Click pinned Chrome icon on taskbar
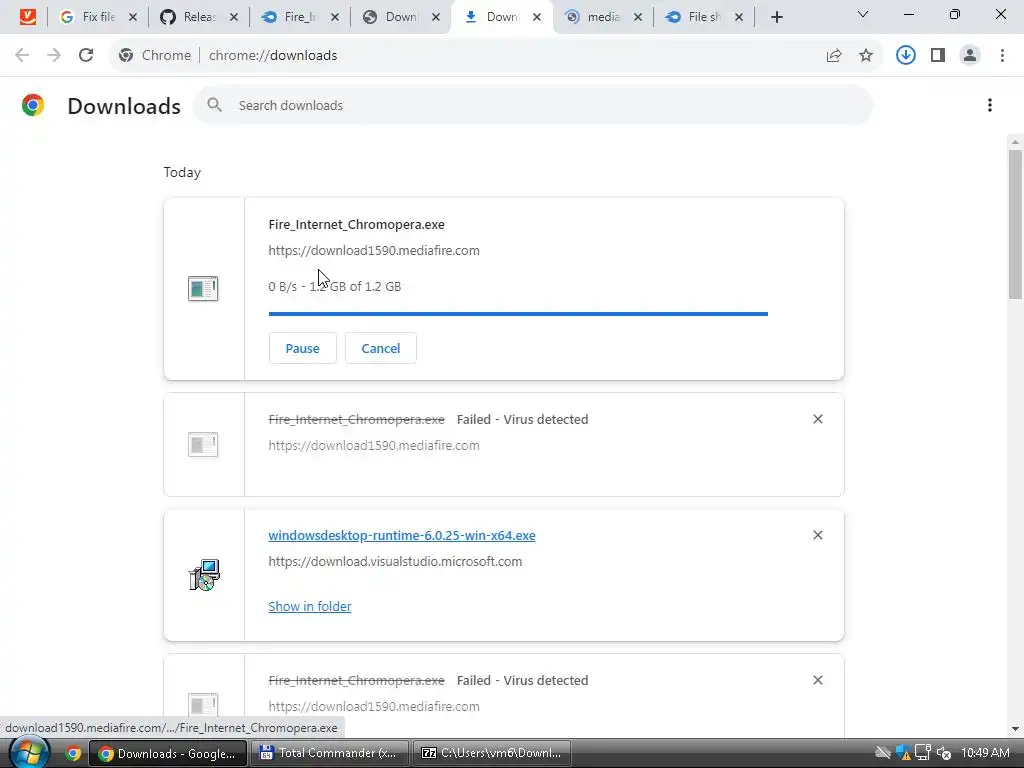 tap(72, 753)
